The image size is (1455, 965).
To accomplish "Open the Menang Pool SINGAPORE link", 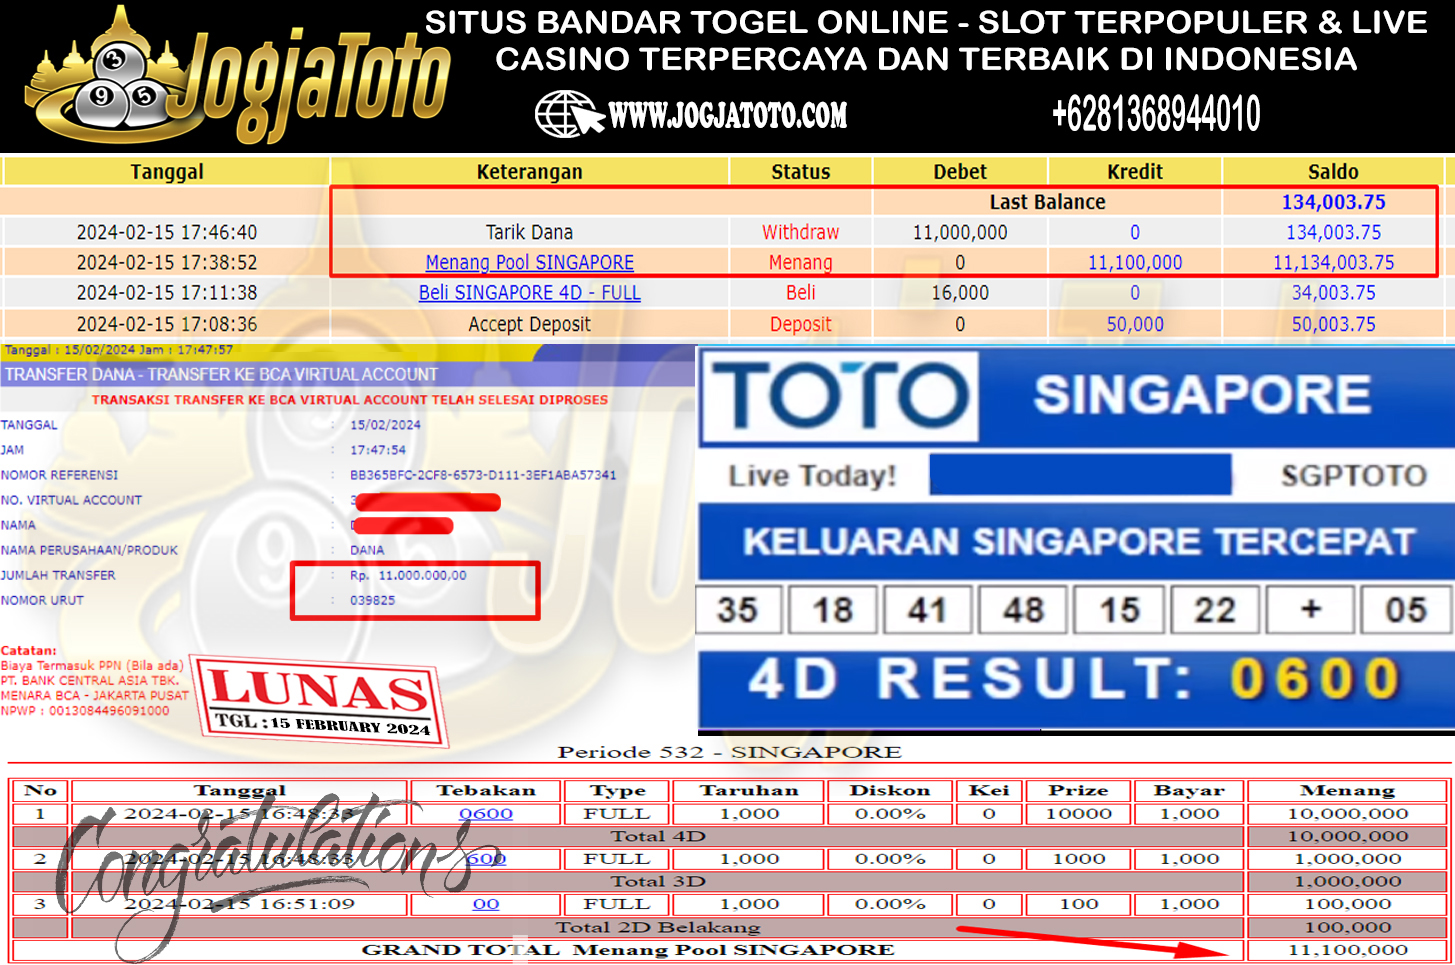I will pyautogui.click(x=530, y=262).
